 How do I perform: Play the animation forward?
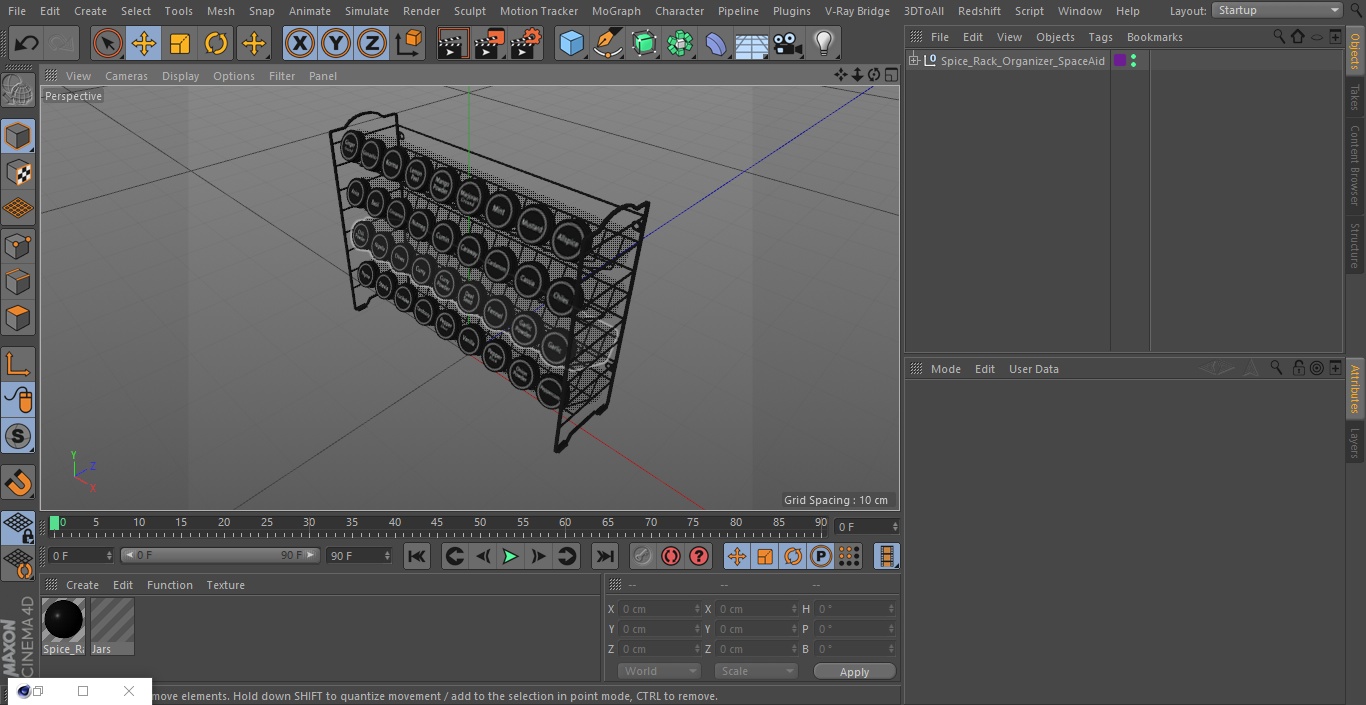point(510,556)
